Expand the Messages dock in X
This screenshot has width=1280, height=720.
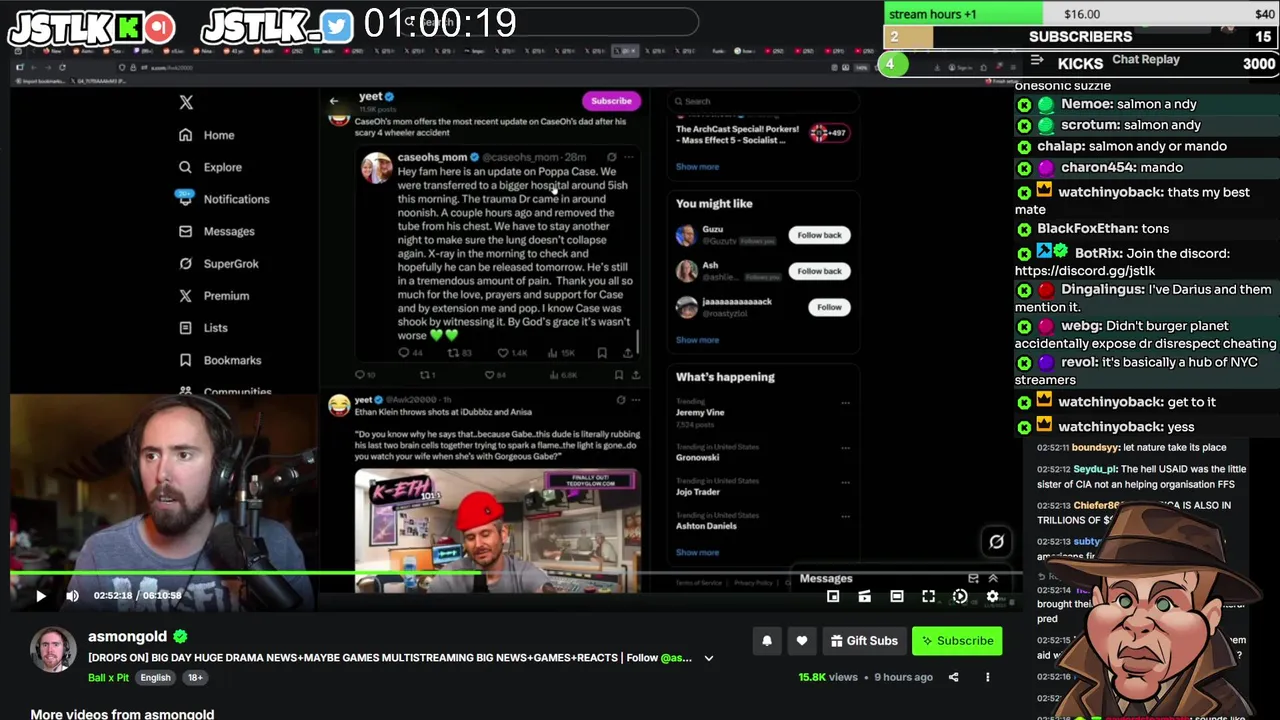pos(993,578)
